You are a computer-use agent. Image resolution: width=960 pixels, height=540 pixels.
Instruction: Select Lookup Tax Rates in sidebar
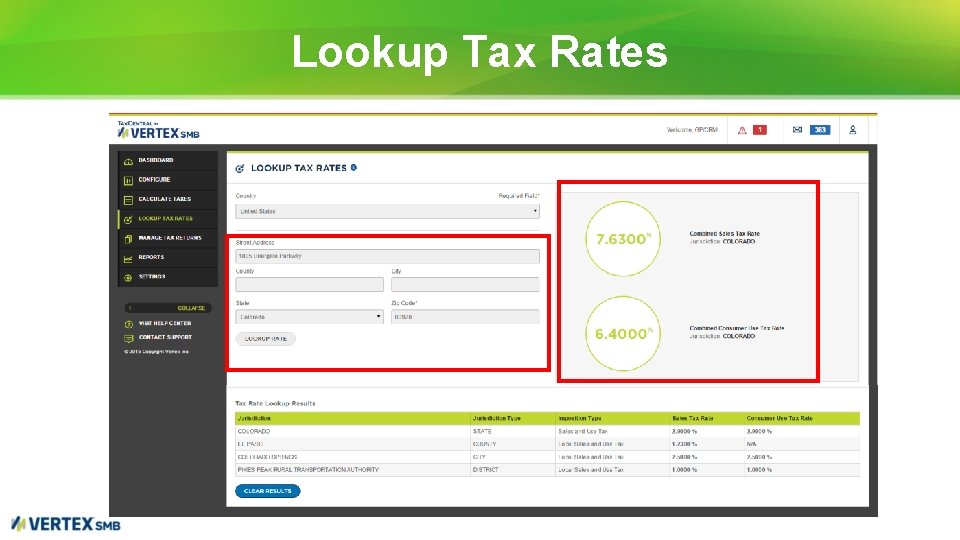(168, 219)
